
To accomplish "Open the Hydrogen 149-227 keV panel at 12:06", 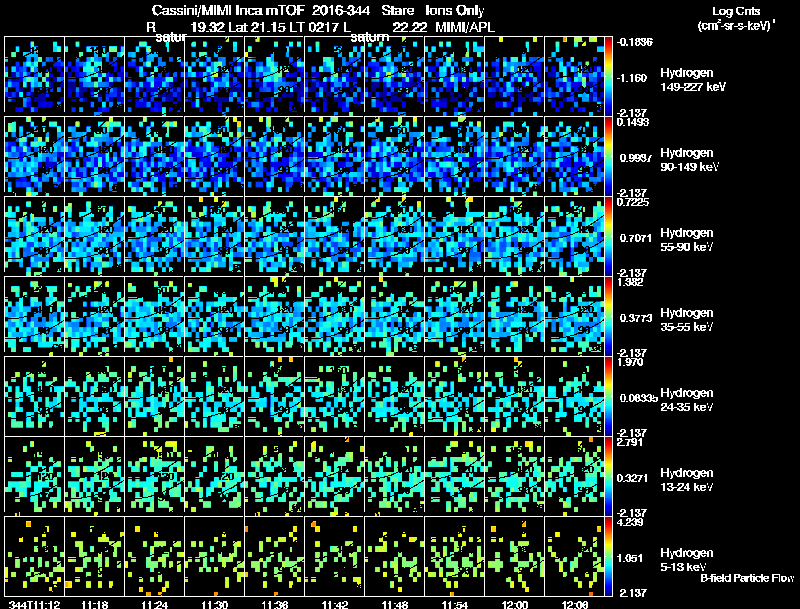I will (x=574, y=75).
